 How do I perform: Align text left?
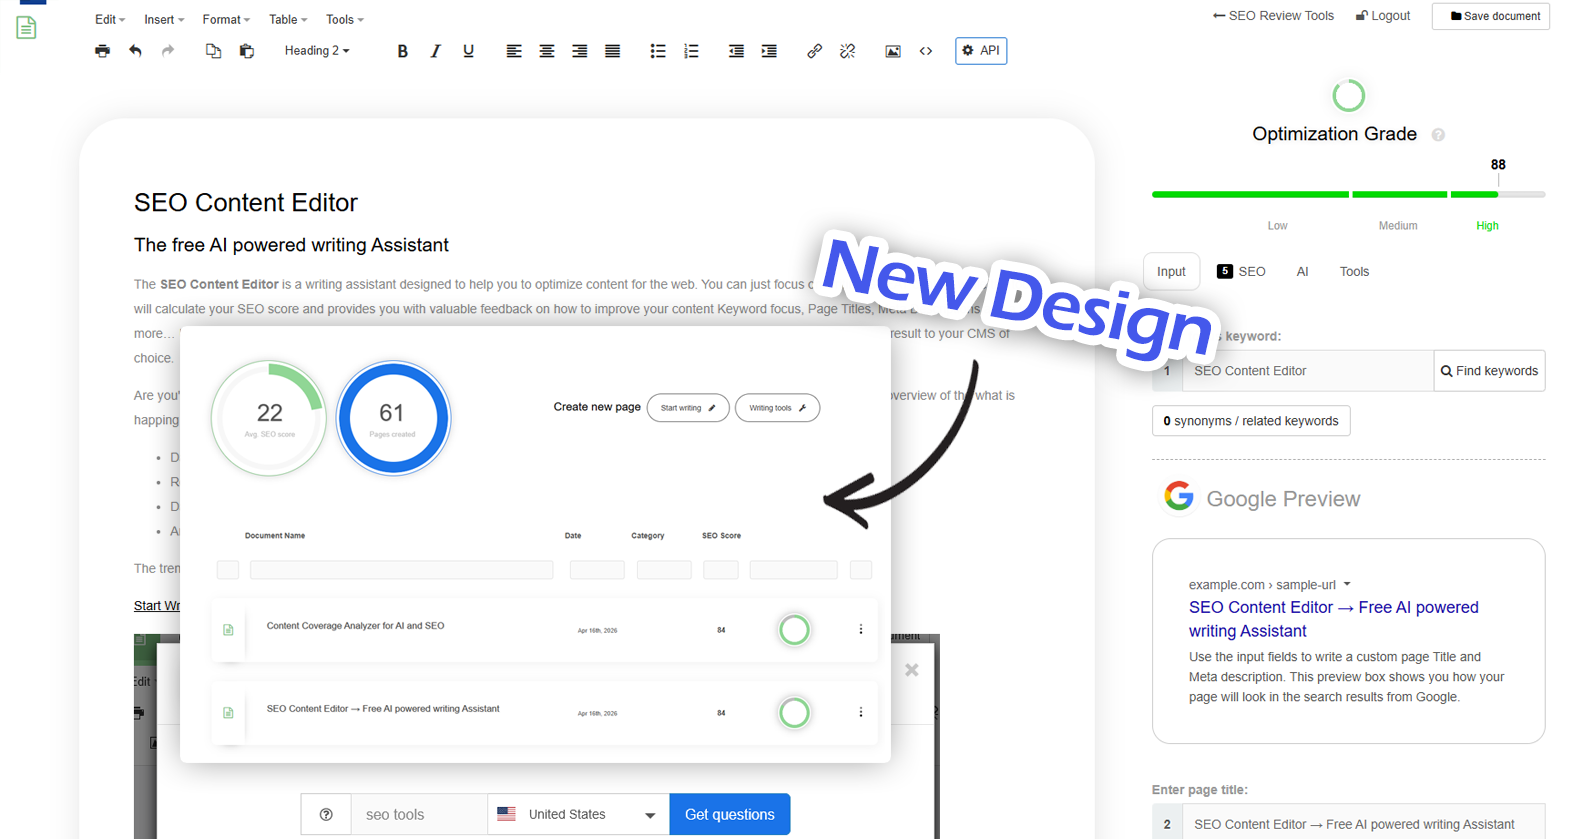coord(513,51)
